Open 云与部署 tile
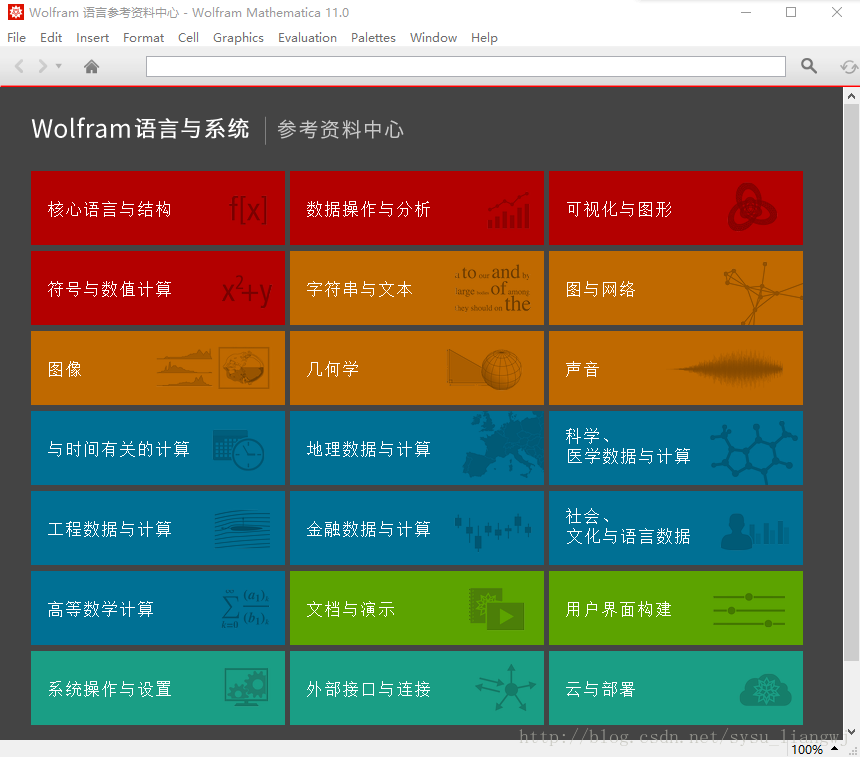Viewport: 860px width, 757px height. click(x=676, y=688)
